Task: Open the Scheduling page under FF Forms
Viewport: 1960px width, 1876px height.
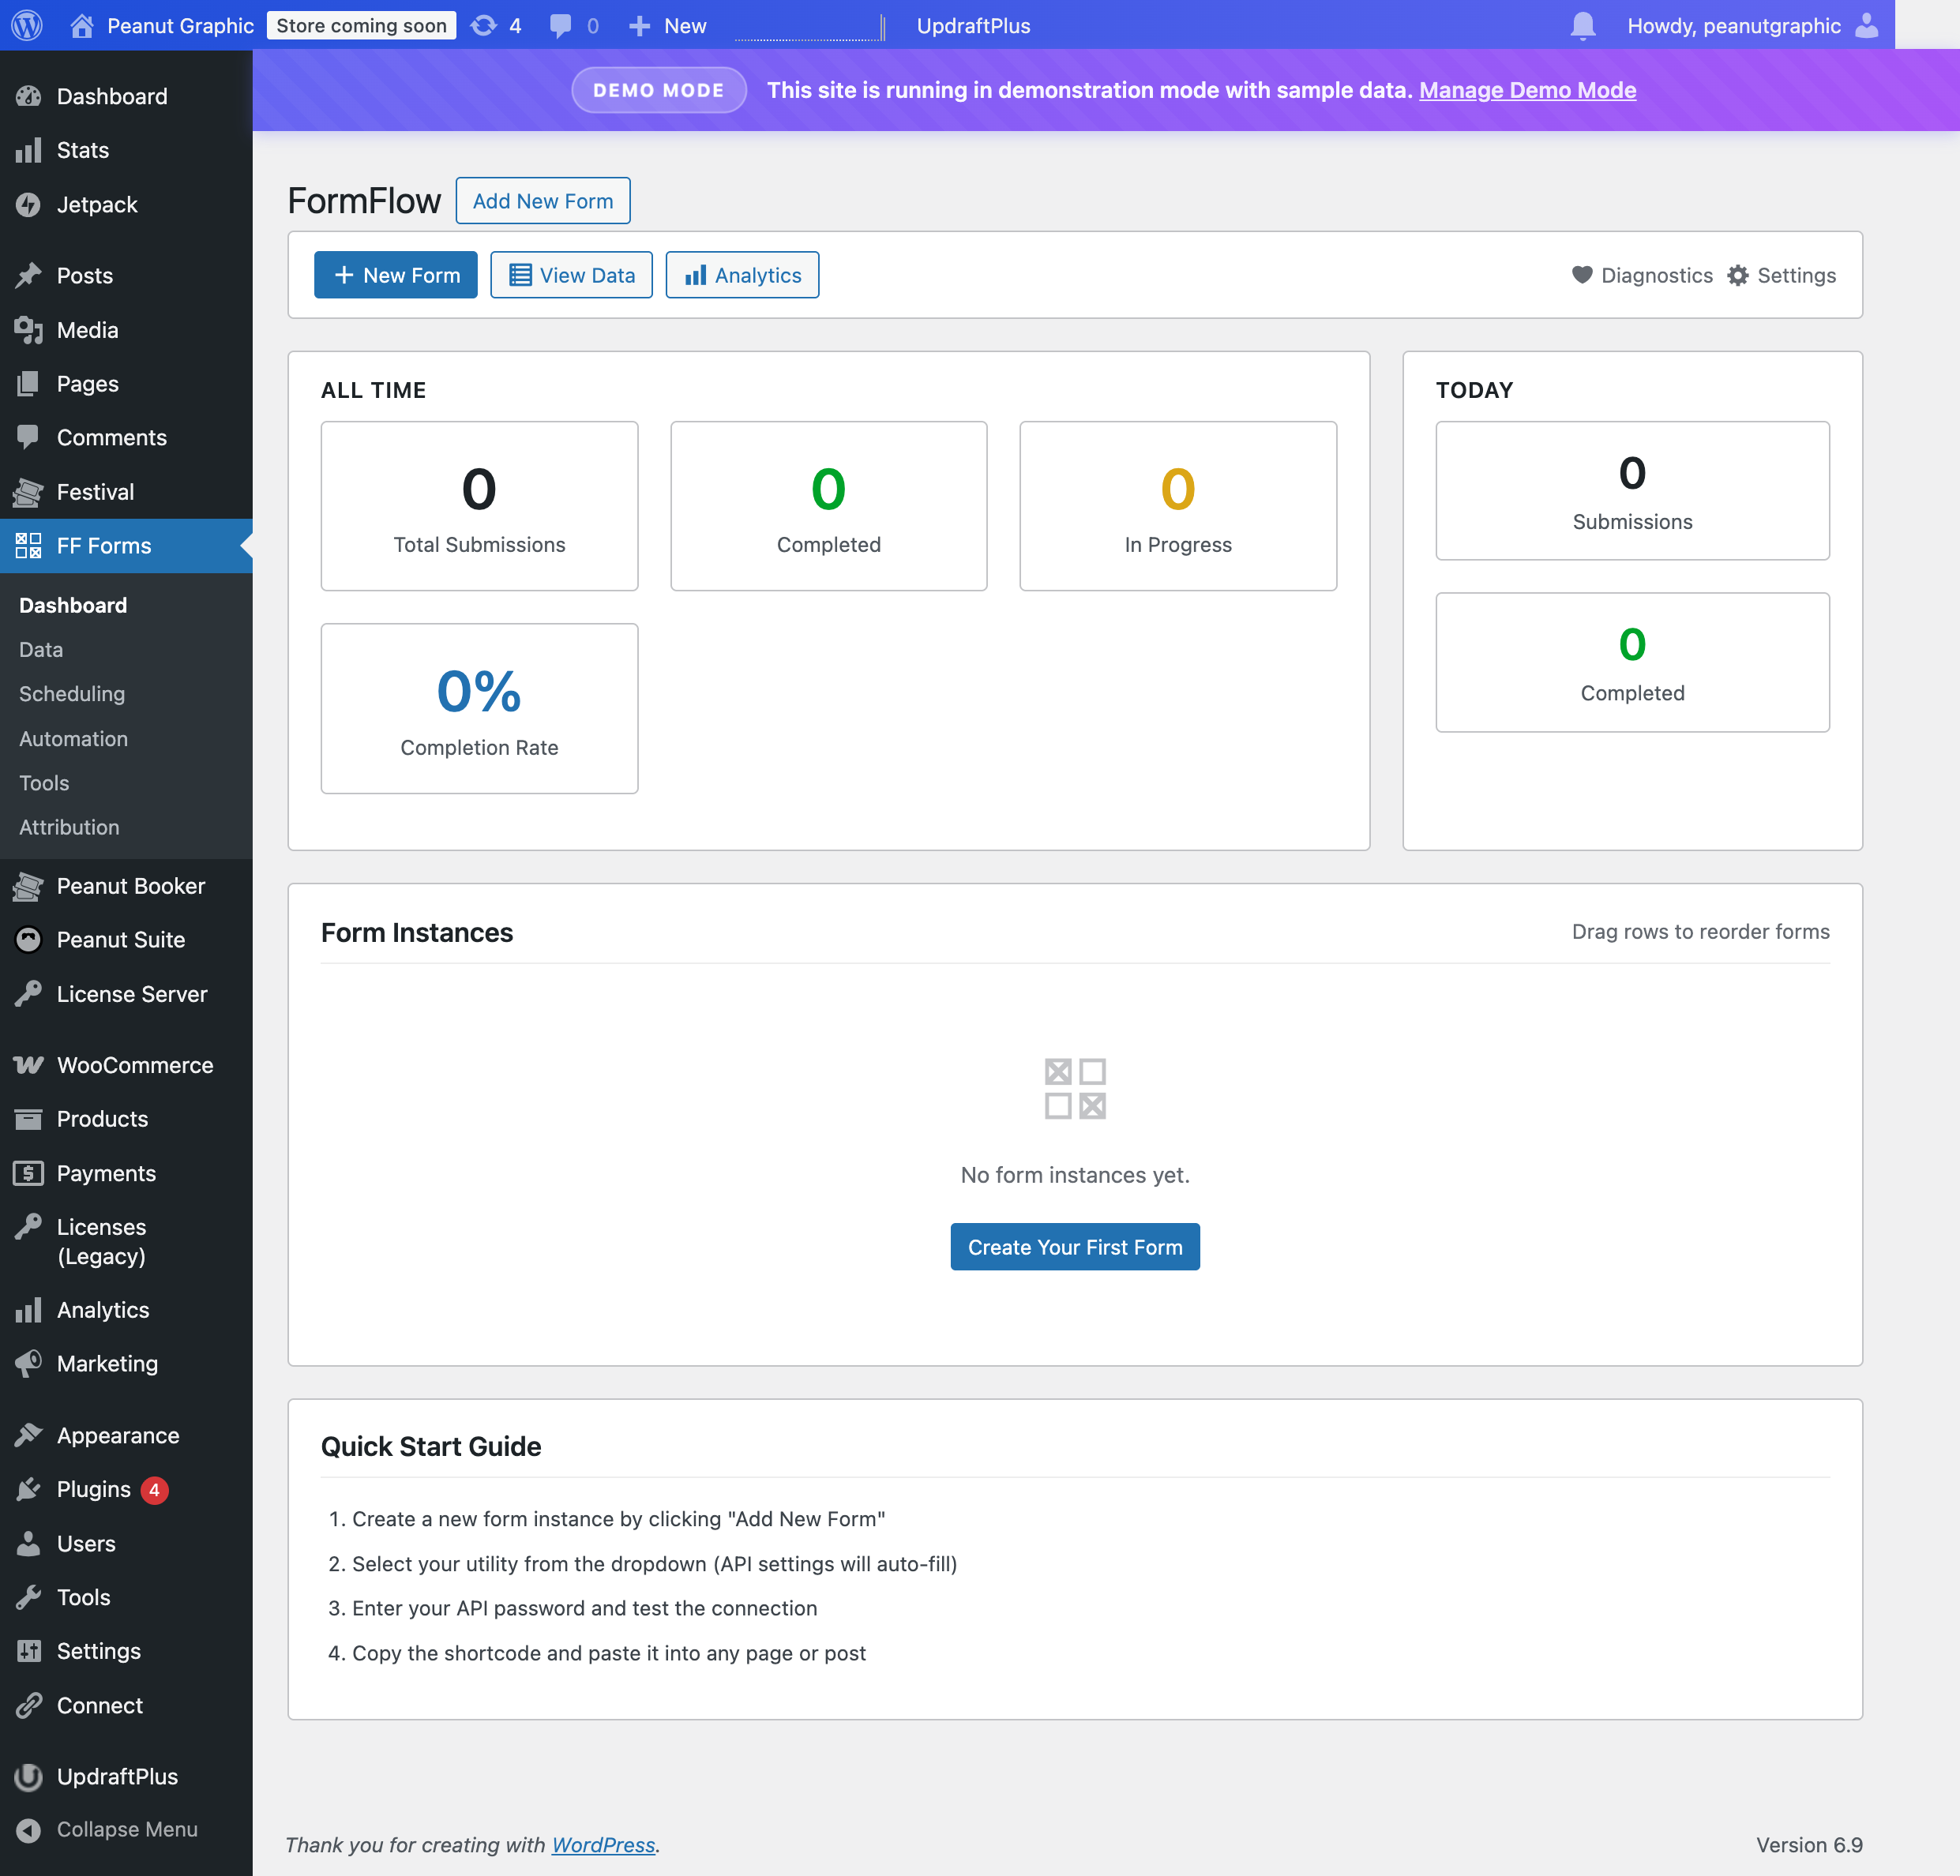Action: (70, 693)
